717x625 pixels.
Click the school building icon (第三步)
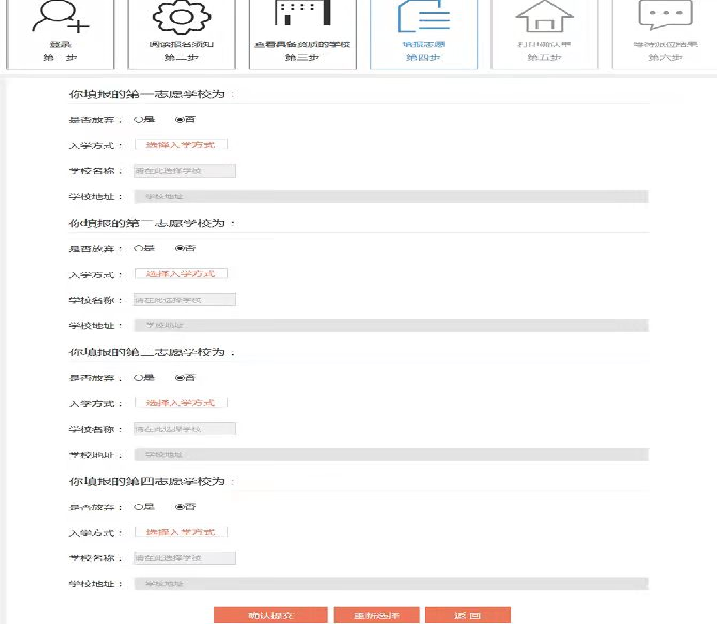pyautogui.click(x=302, y=13)
